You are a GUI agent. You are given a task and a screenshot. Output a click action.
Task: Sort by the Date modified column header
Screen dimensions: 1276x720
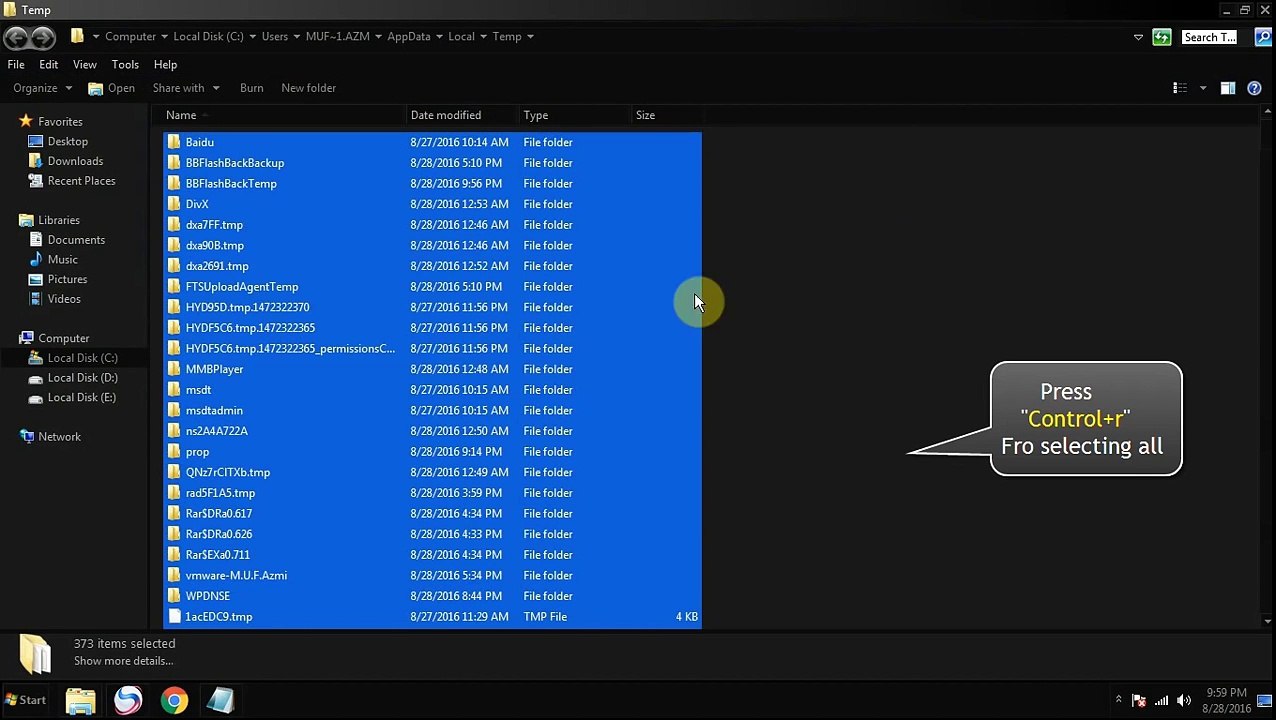(463, 115)
